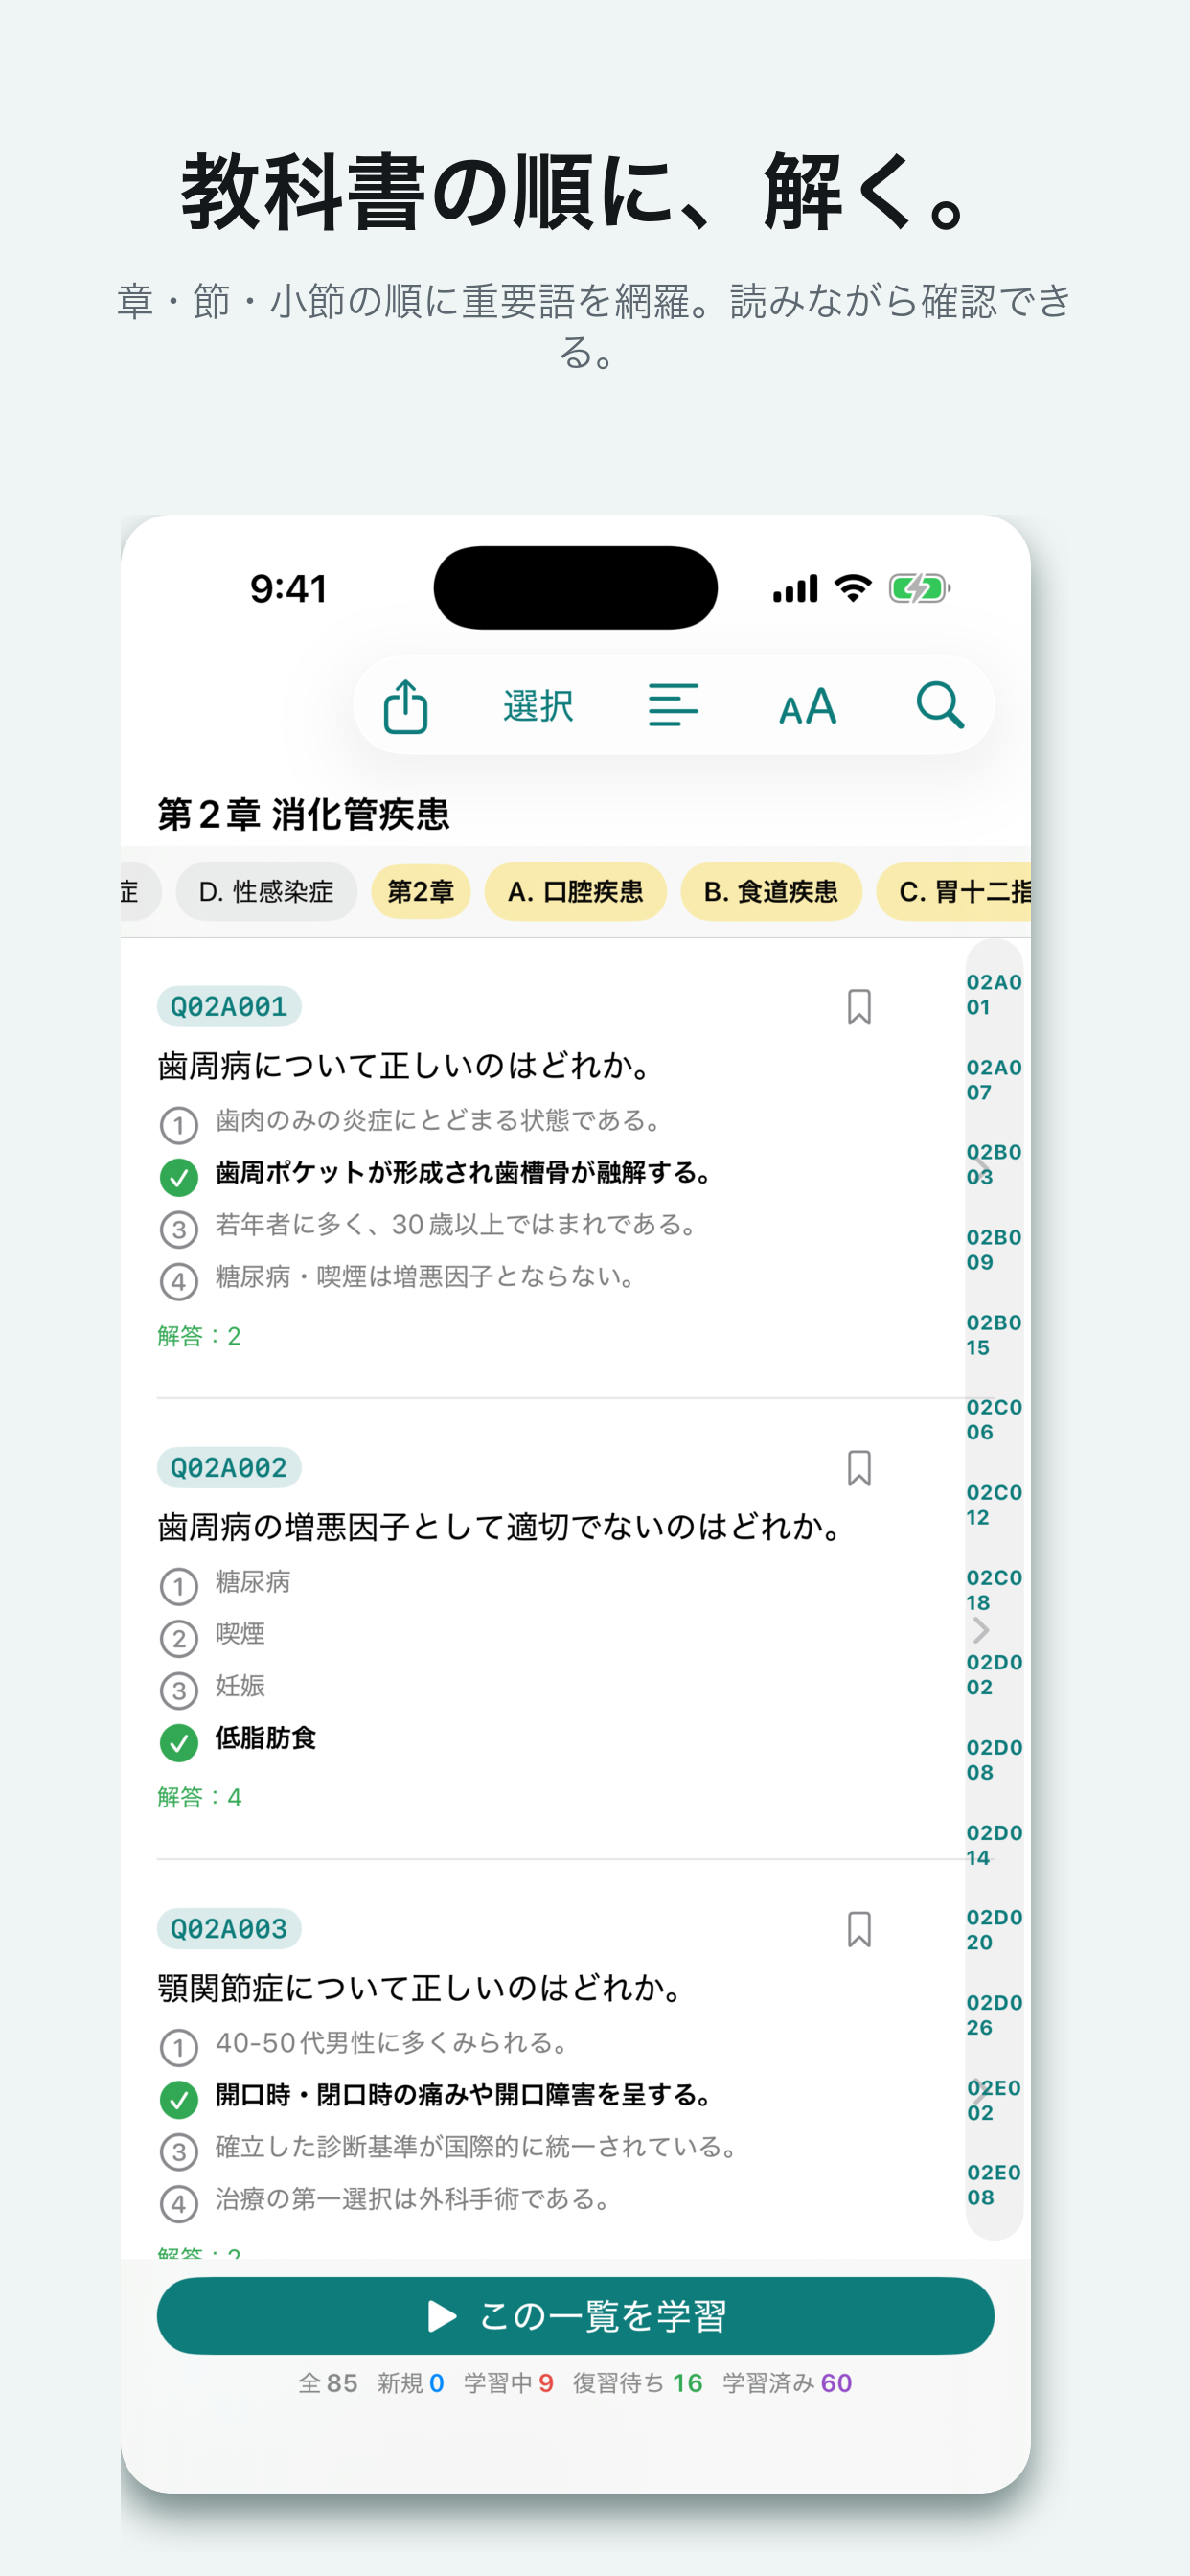The image size is (1190, 2576).
Task: Select the A. 口腔疾患 chip
Action: [575, 891]
